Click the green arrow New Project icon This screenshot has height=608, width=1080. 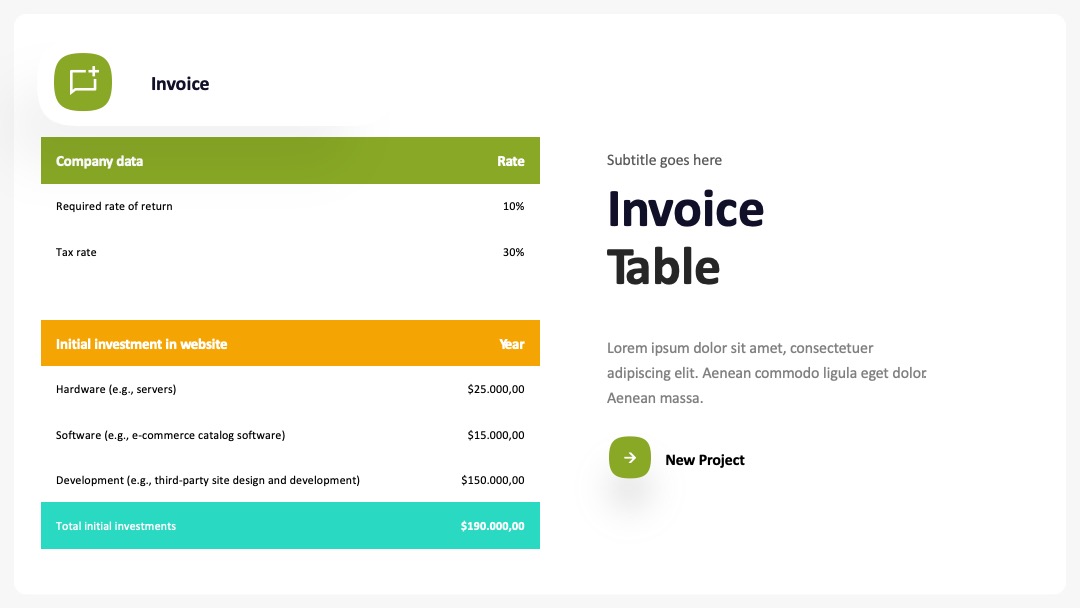tap(630, 457)
